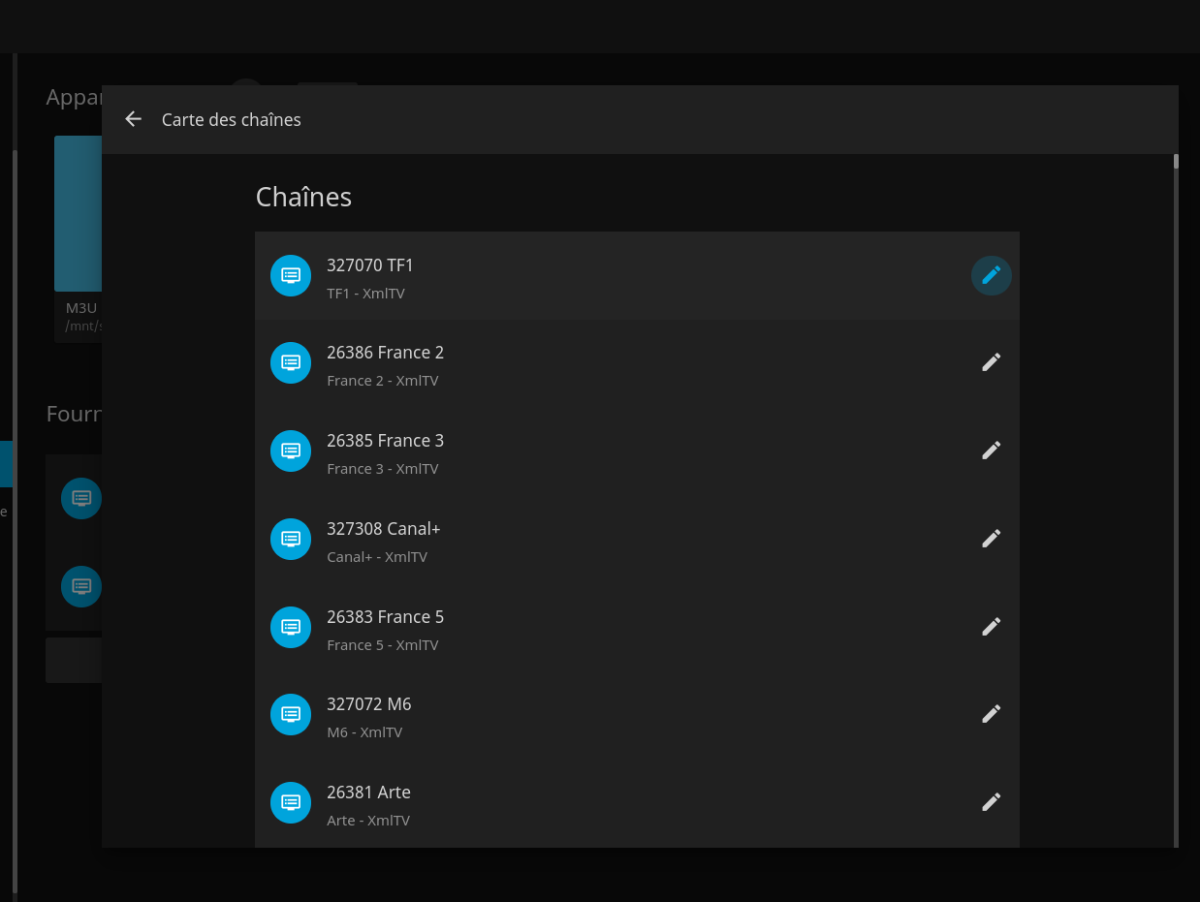This screenshot has height=902, width=1200.
Task: Click the 'Canal+ - XmlTV' subtitle
Action: [377, 557]
